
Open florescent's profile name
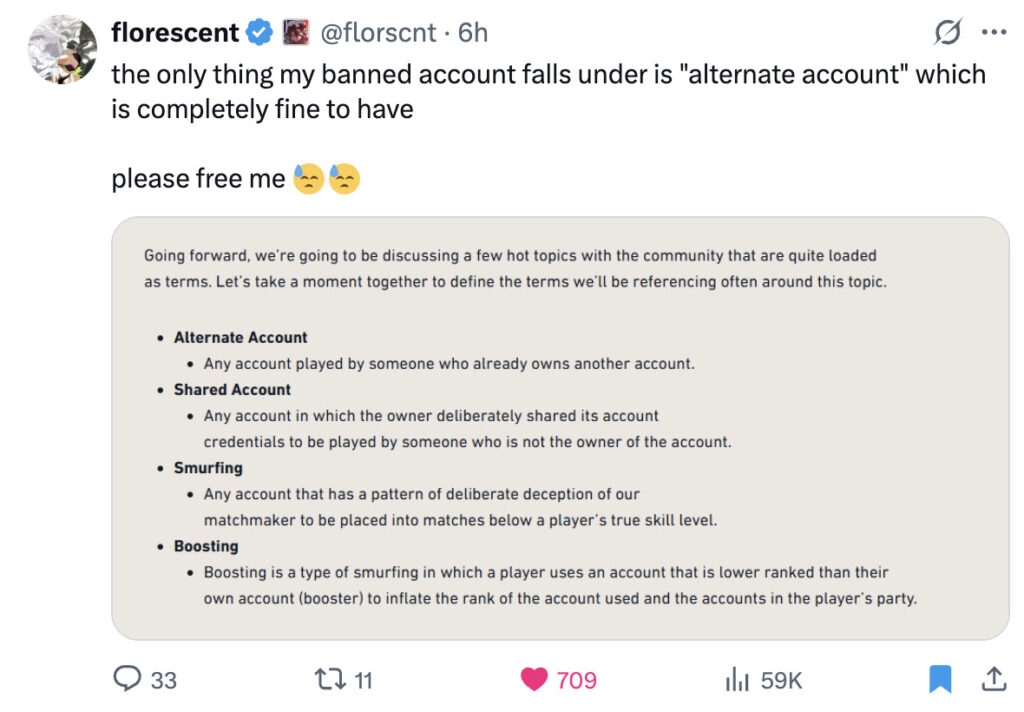click(176, 31)
